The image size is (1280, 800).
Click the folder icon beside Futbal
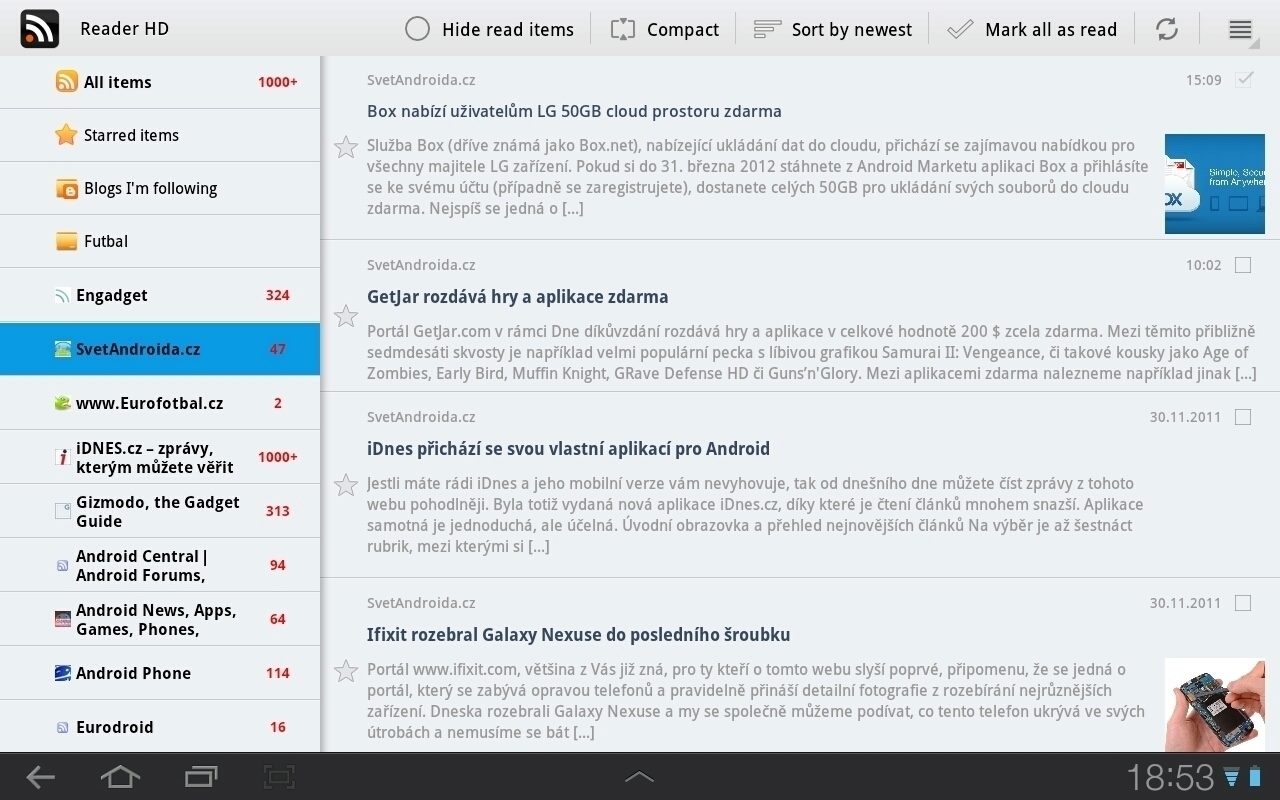[x=66, y=241]
